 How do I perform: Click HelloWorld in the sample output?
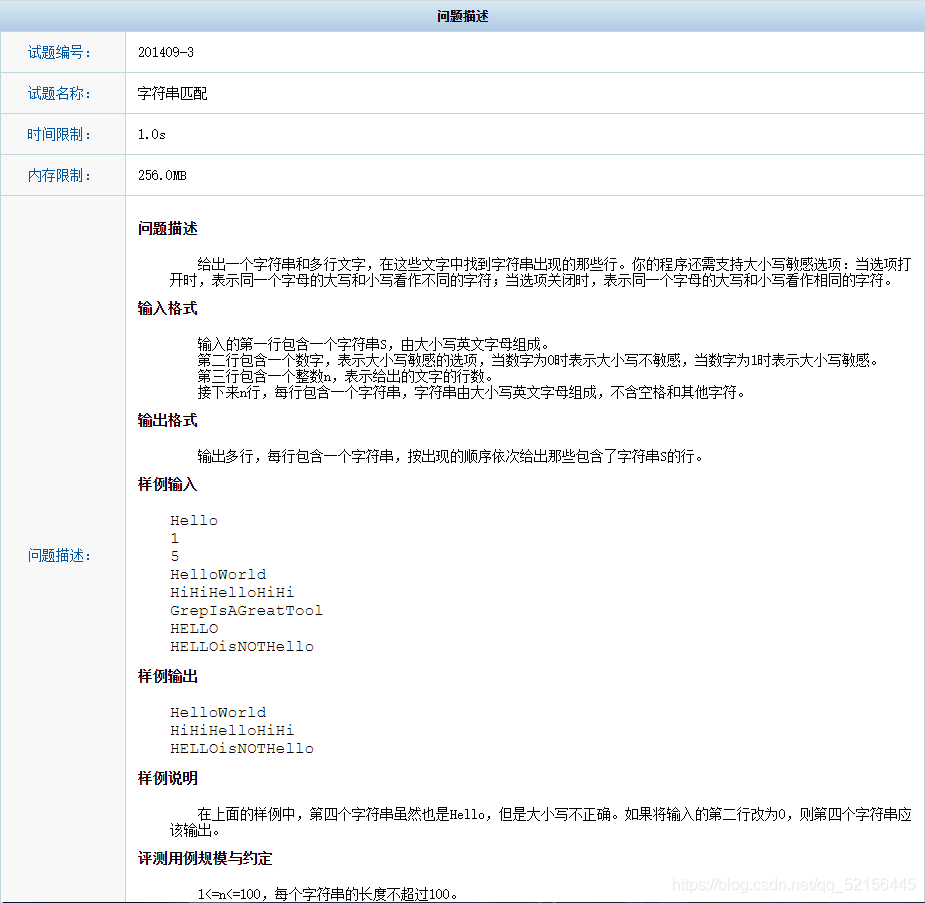218,712
